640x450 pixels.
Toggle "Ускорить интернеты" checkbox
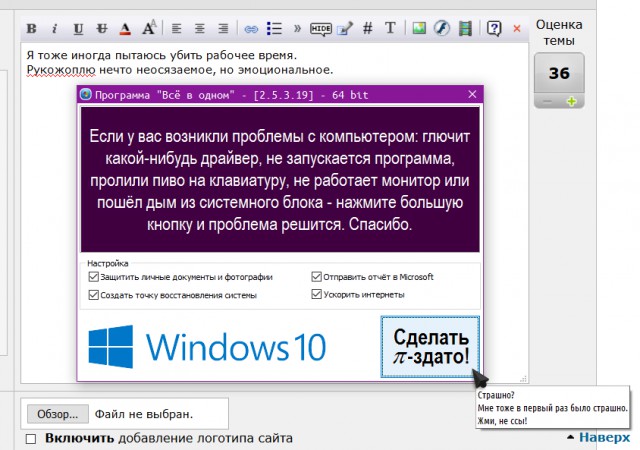click(316, 294)
